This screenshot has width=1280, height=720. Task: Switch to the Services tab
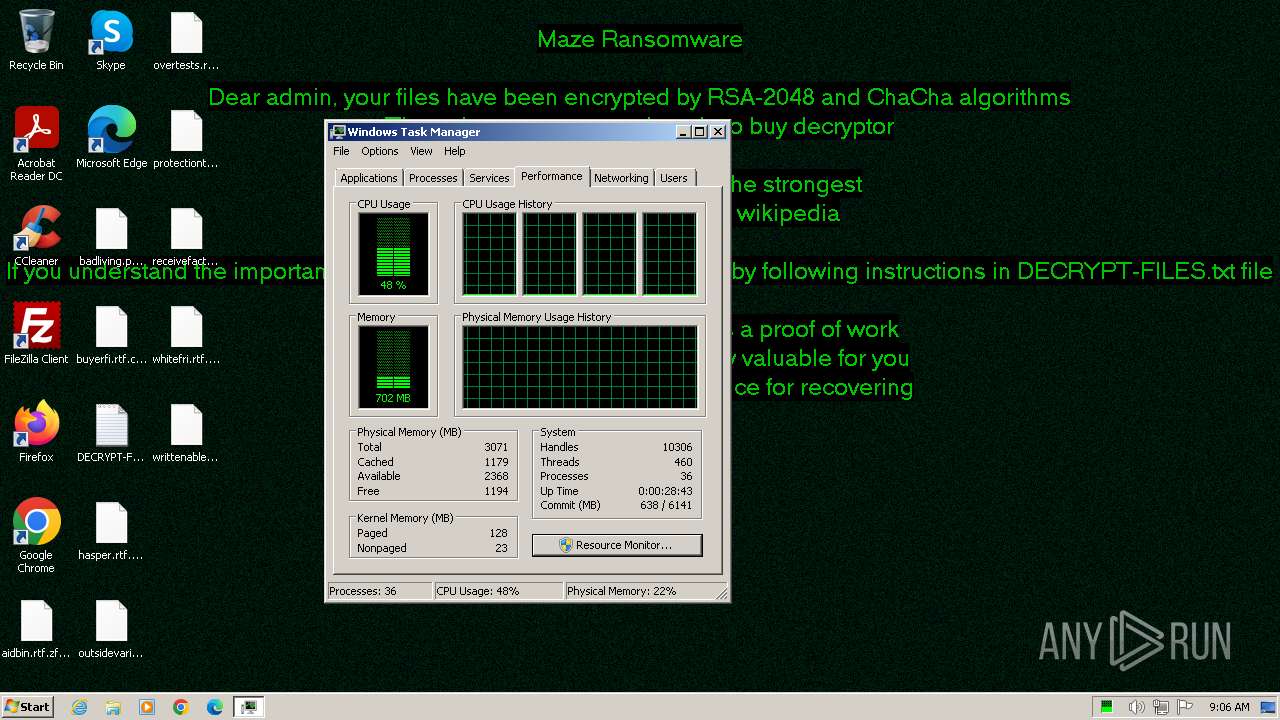[489, 178]
